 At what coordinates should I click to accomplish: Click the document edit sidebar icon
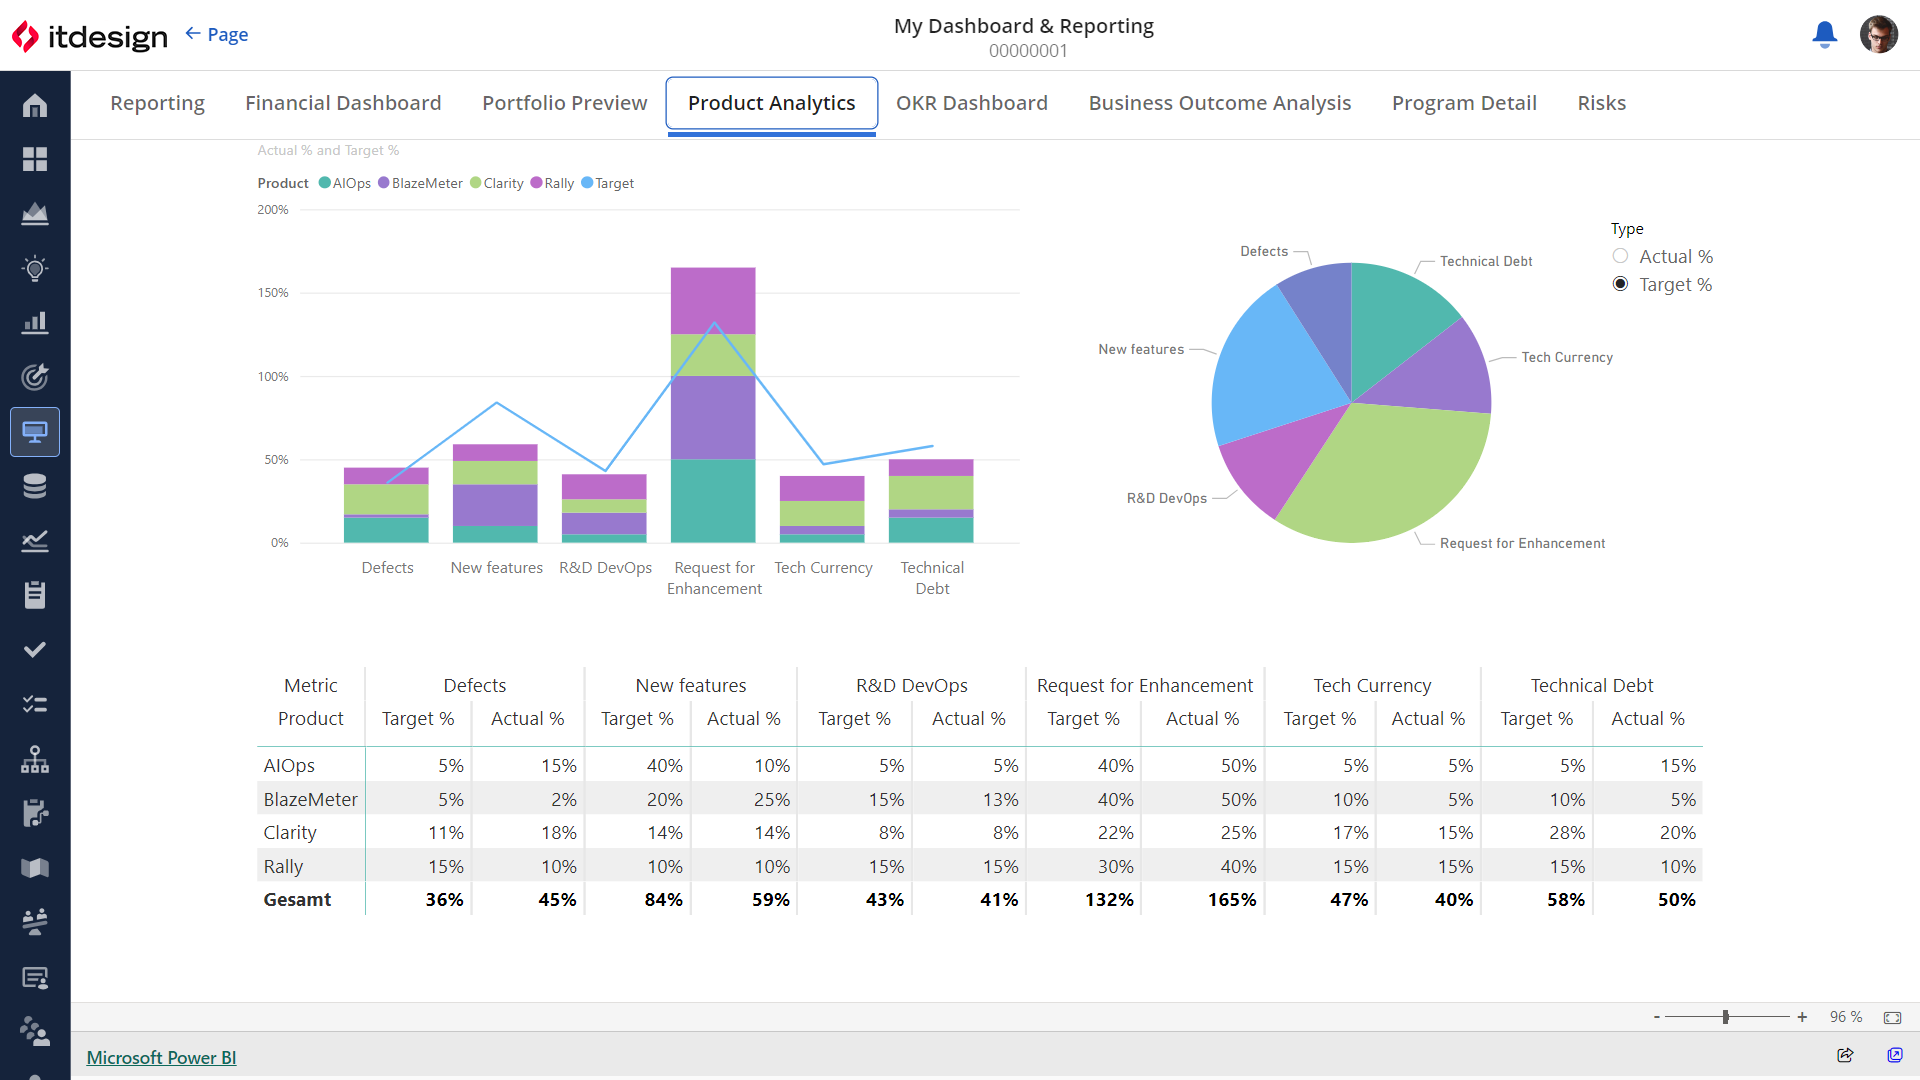point(35,813)
